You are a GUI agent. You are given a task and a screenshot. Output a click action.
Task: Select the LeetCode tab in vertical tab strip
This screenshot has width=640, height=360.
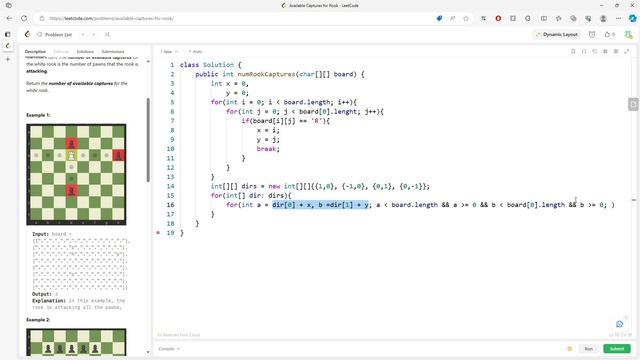click(8, 46)
